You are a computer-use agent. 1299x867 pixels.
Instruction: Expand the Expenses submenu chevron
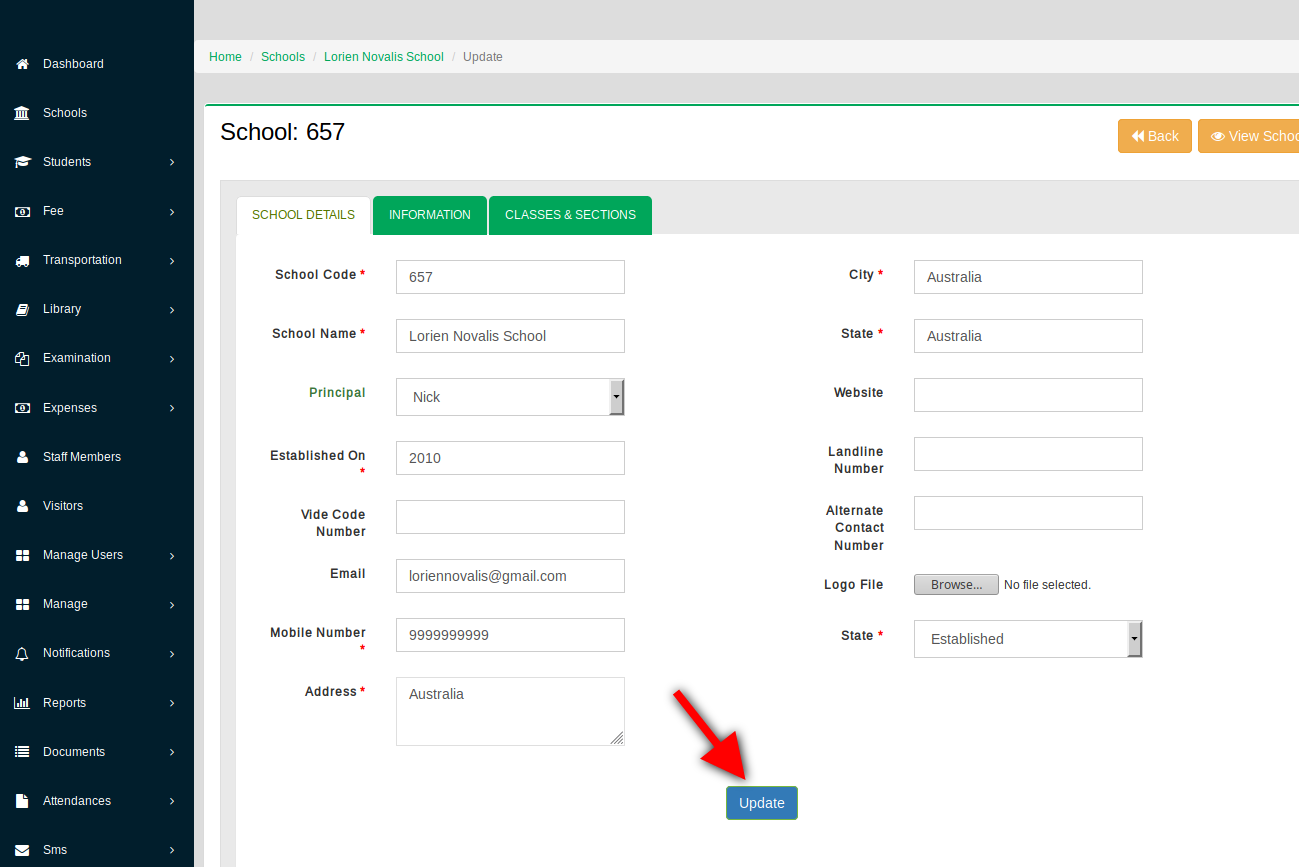[x=172, y=408]
